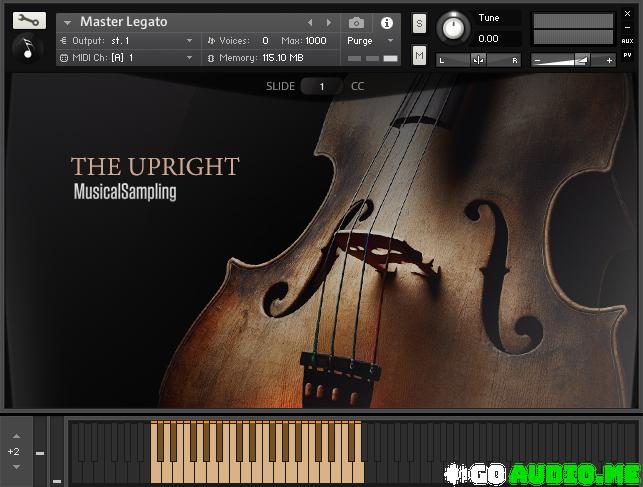
Task: Shift keyboard octave up with arrow
Action: [16, 436]
